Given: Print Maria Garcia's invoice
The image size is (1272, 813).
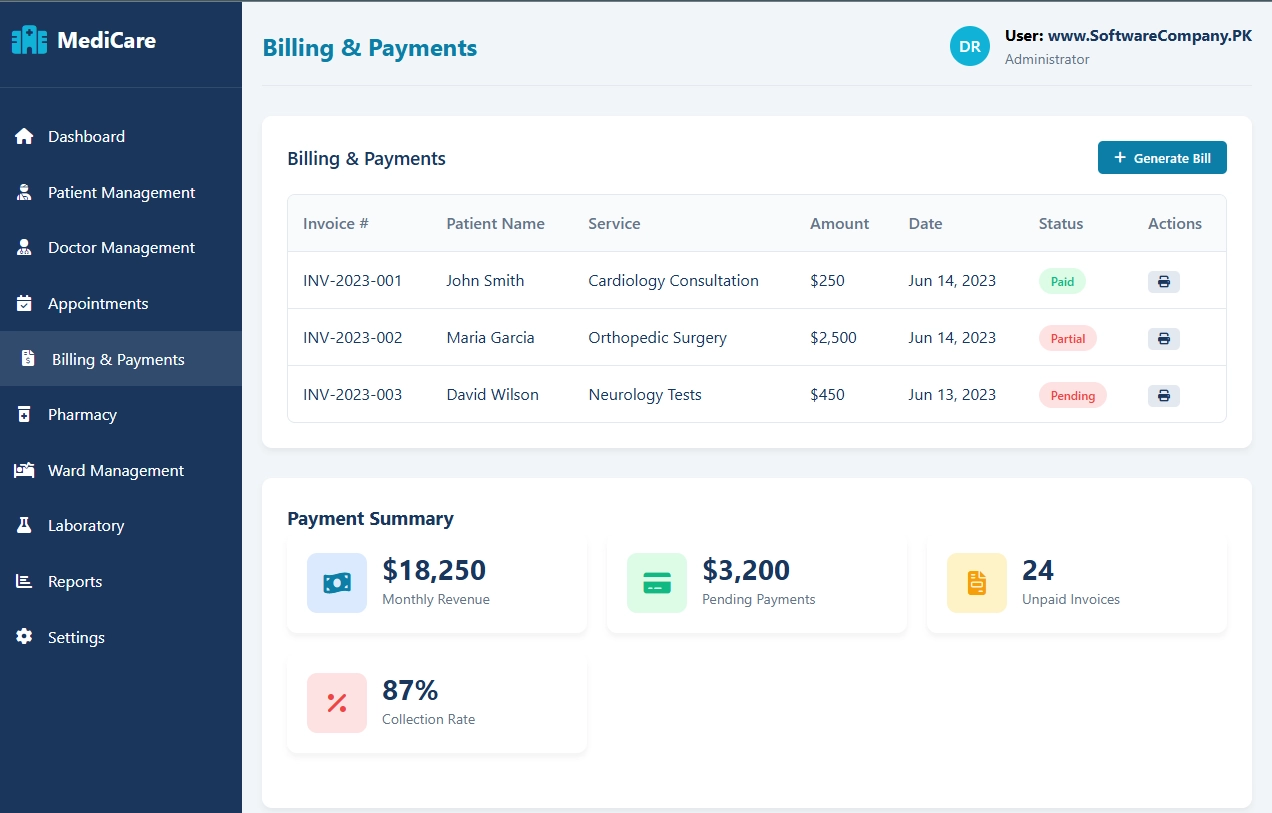Looking at the screenshot, I should tap(1163, 338).
